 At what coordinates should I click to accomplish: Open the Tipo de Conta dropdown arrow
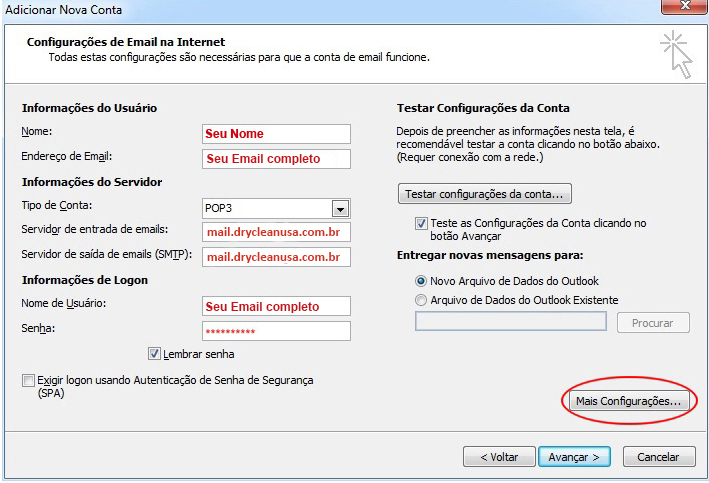tap(340, 209)
